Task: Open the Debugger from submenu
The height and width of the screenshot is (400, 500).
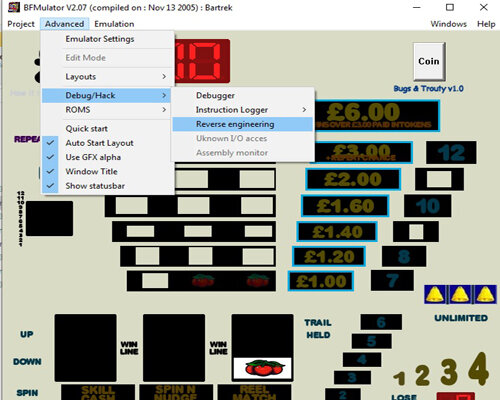Action: pos(243,96)
